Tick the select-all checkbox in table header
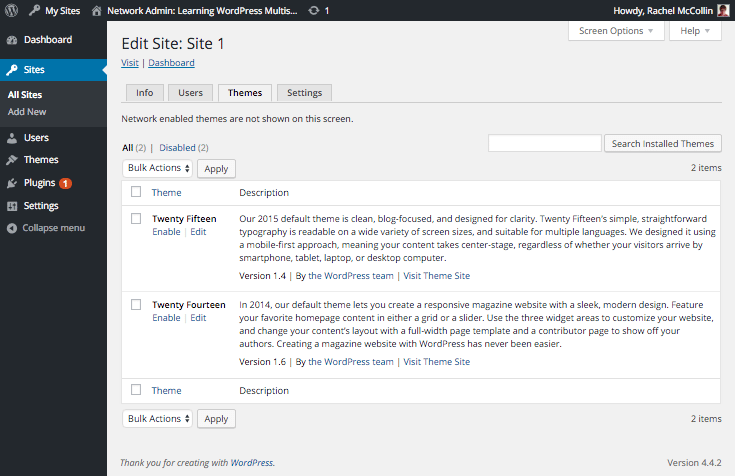 [136, 191]
